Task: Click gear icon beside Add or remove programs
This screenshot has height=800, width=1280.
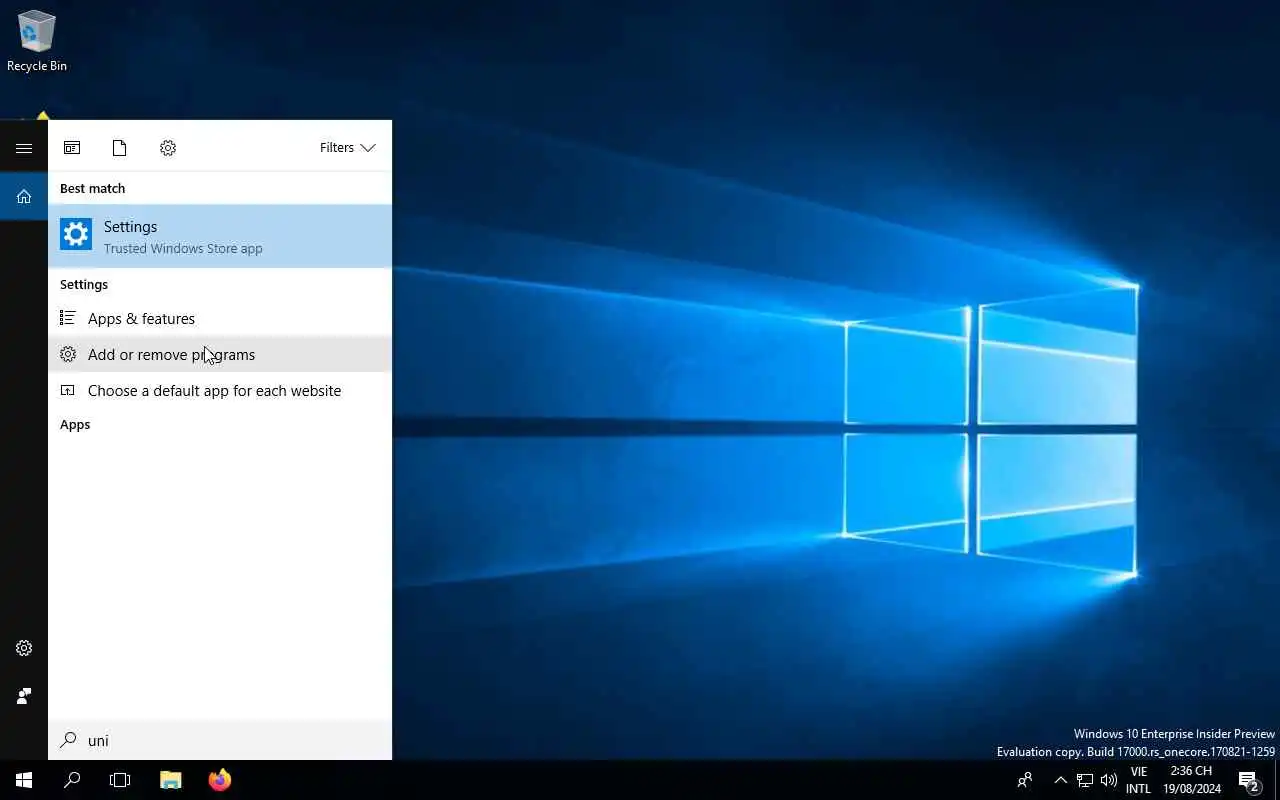Action: [68, 354]
